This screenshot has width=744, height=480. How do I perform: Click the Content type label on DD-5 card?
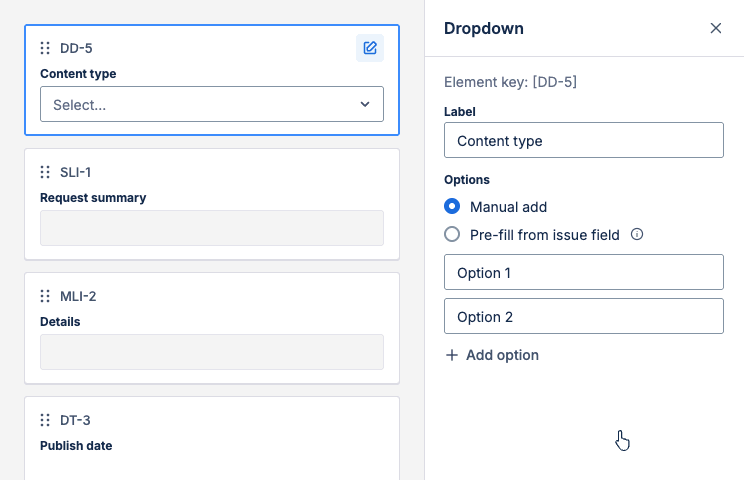coord(78,74)
